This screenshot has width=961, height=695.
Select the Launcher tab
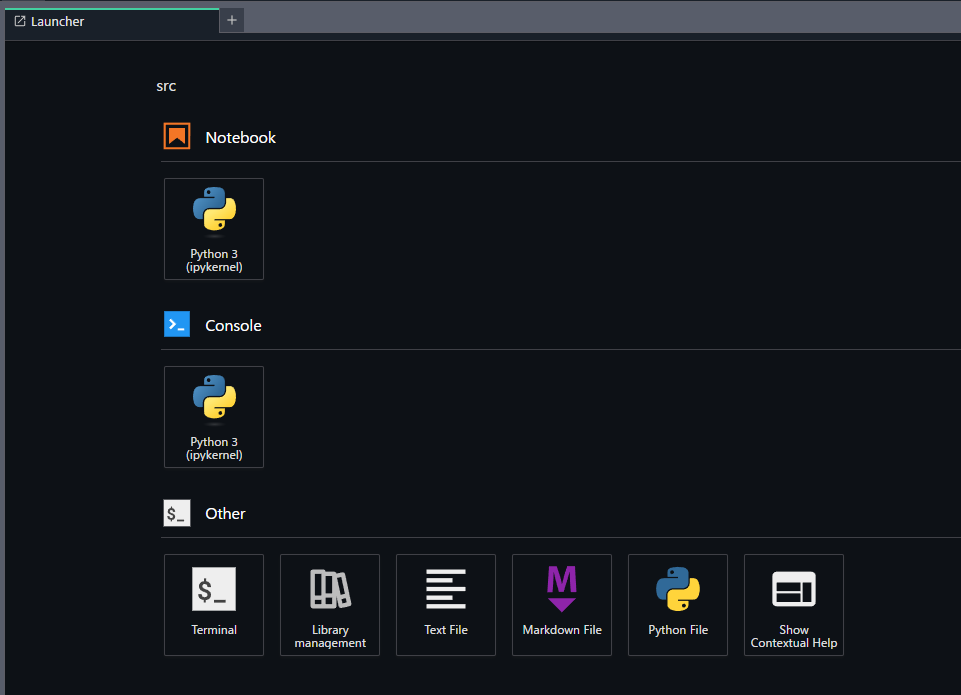[112, 21]
